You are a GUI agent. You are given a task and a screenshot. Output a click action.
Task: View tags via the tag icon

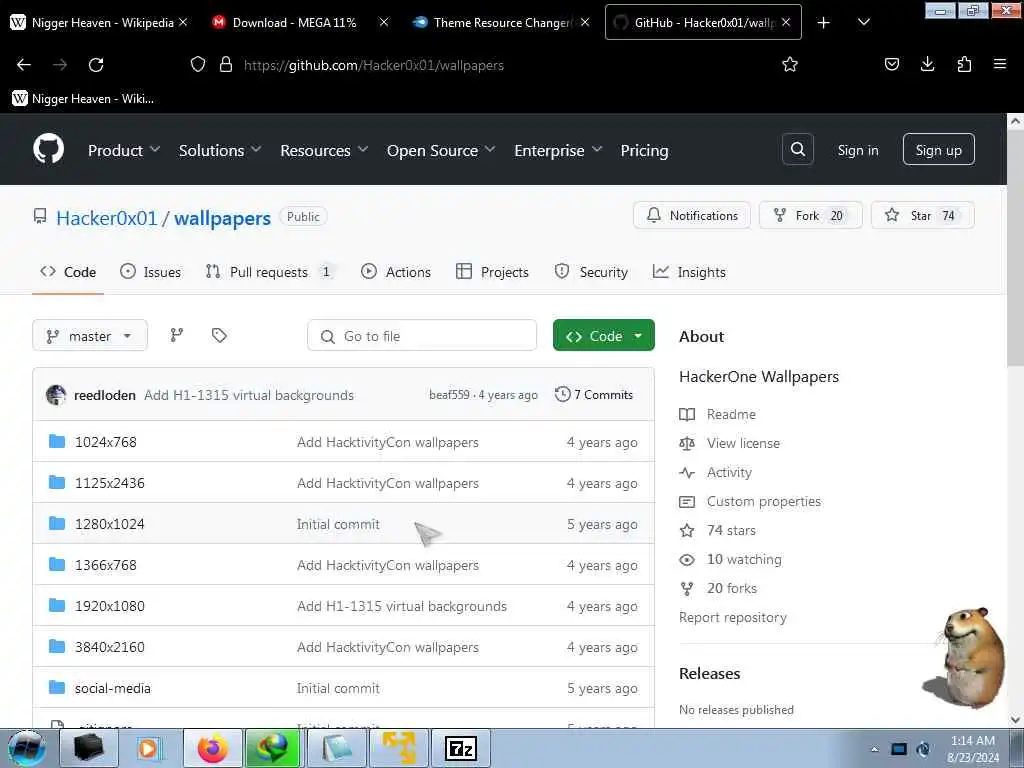pyautogui.click(x=219, y=335)
